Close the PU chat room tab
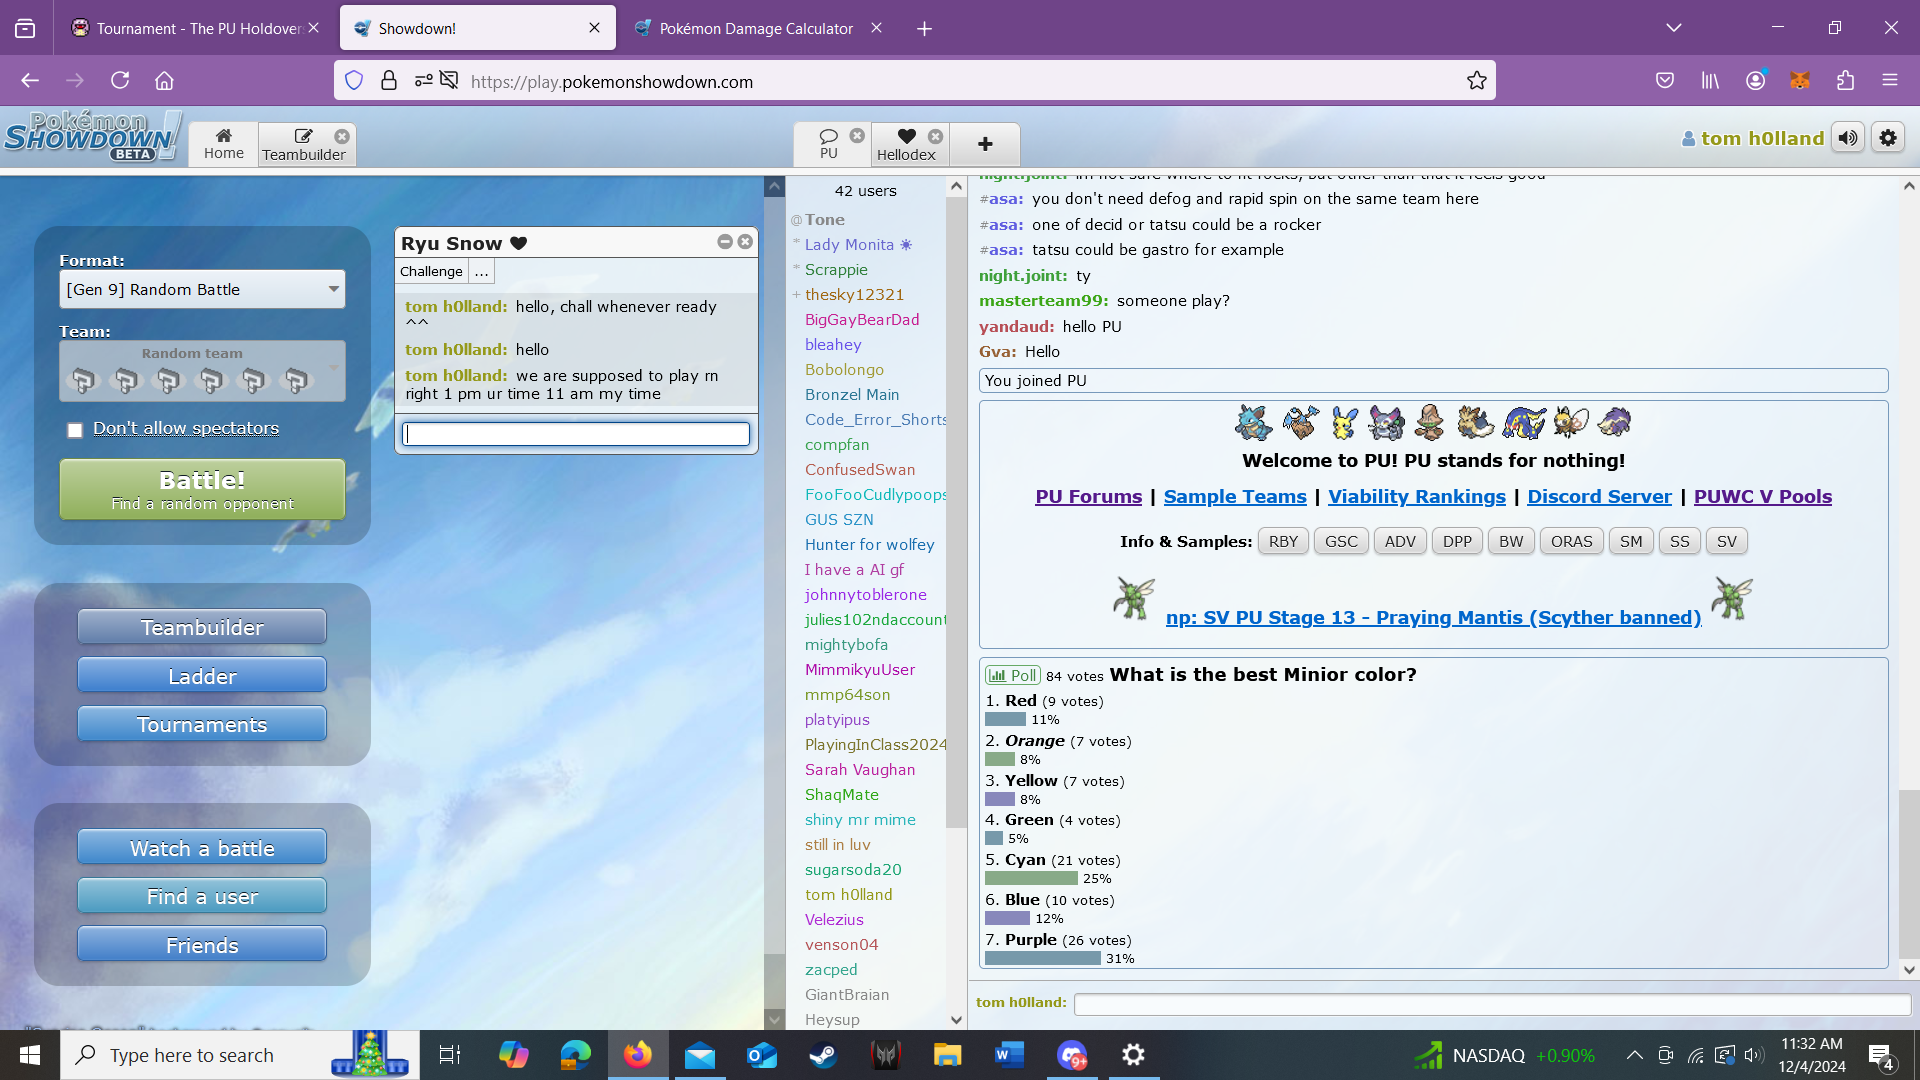The width and height of the screenshot is (1920, 1080). point(857,136)
